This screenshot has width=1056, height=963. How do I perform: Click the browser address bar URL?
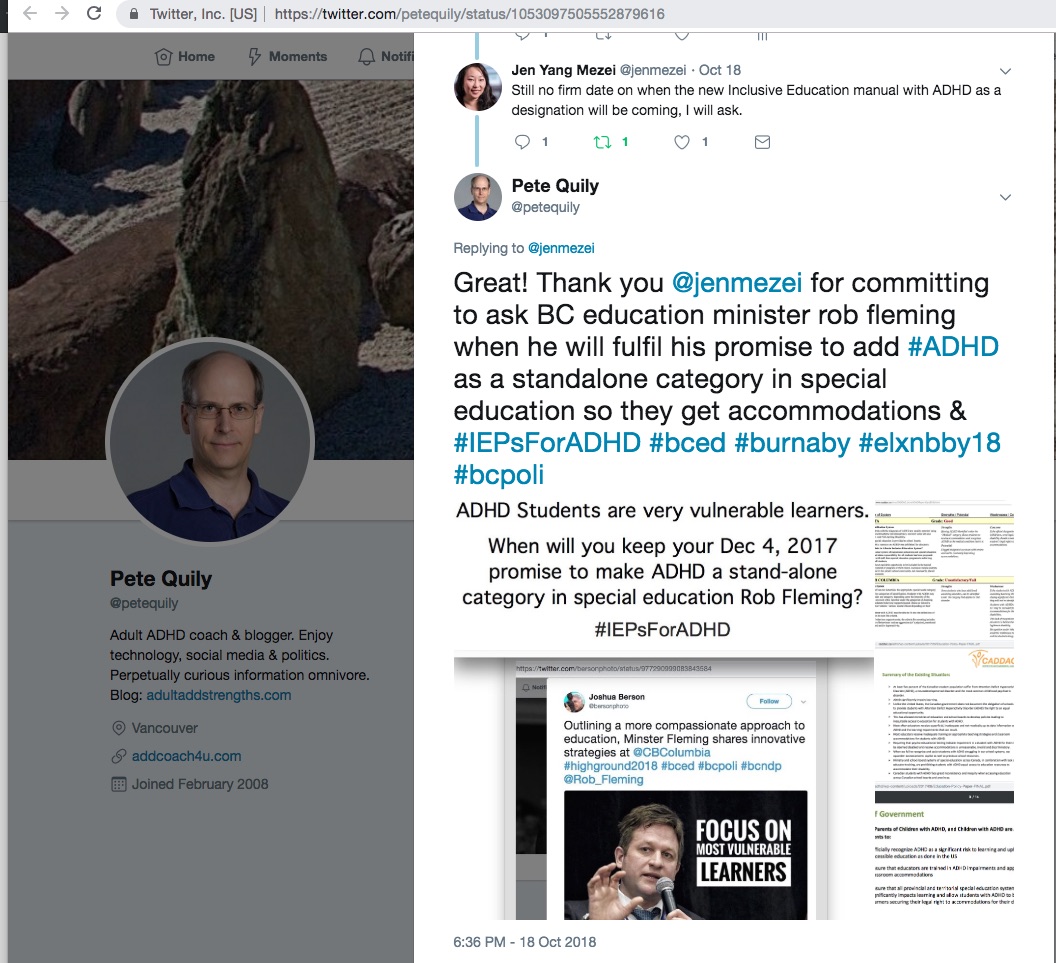pos(469,14)
